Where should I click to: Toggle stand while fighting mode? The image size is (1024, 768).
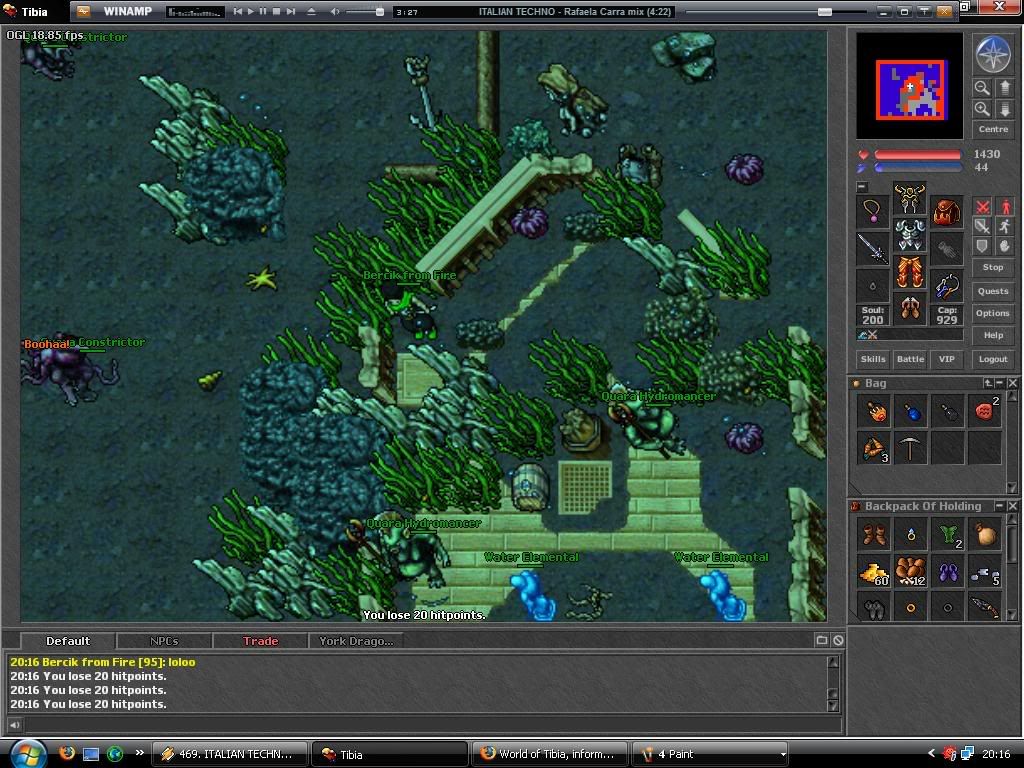(x=1004, y=207)
